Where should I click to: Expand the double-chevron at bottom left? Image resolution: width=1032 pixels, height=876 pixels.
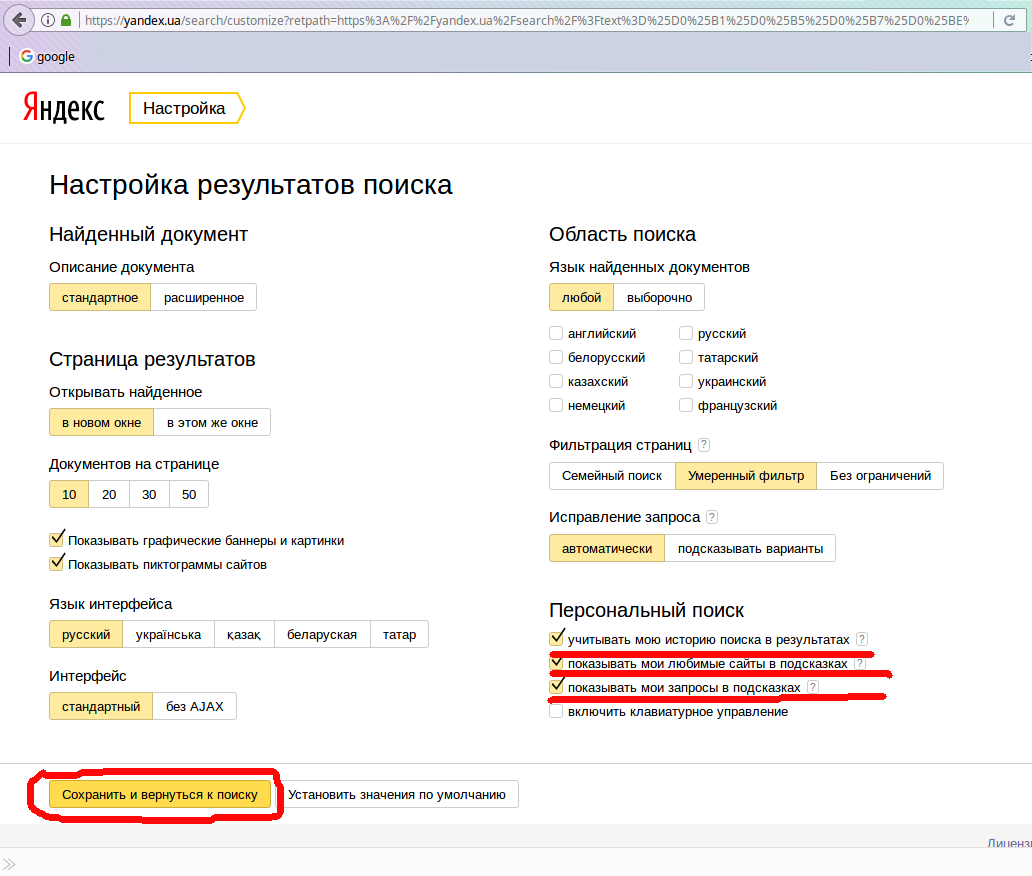click(x=9, y=864)
